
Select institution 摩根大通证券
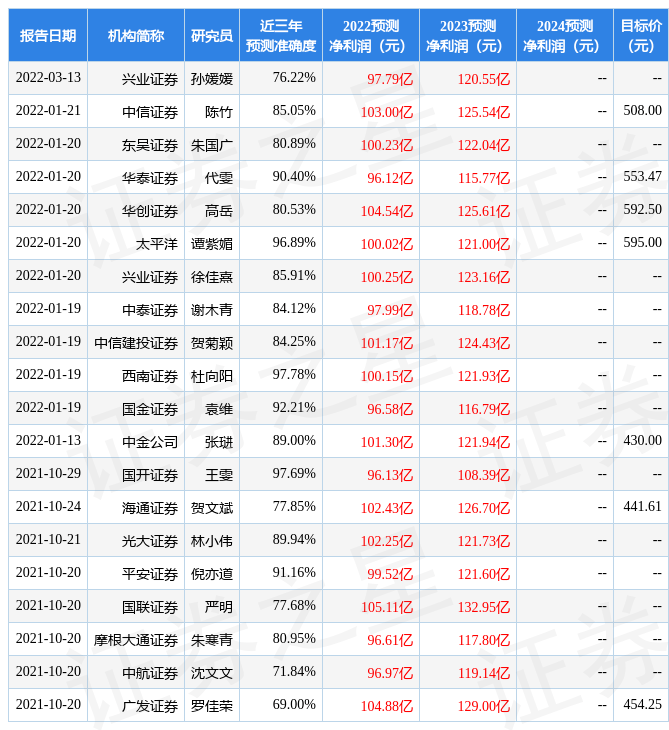(136, 640)
